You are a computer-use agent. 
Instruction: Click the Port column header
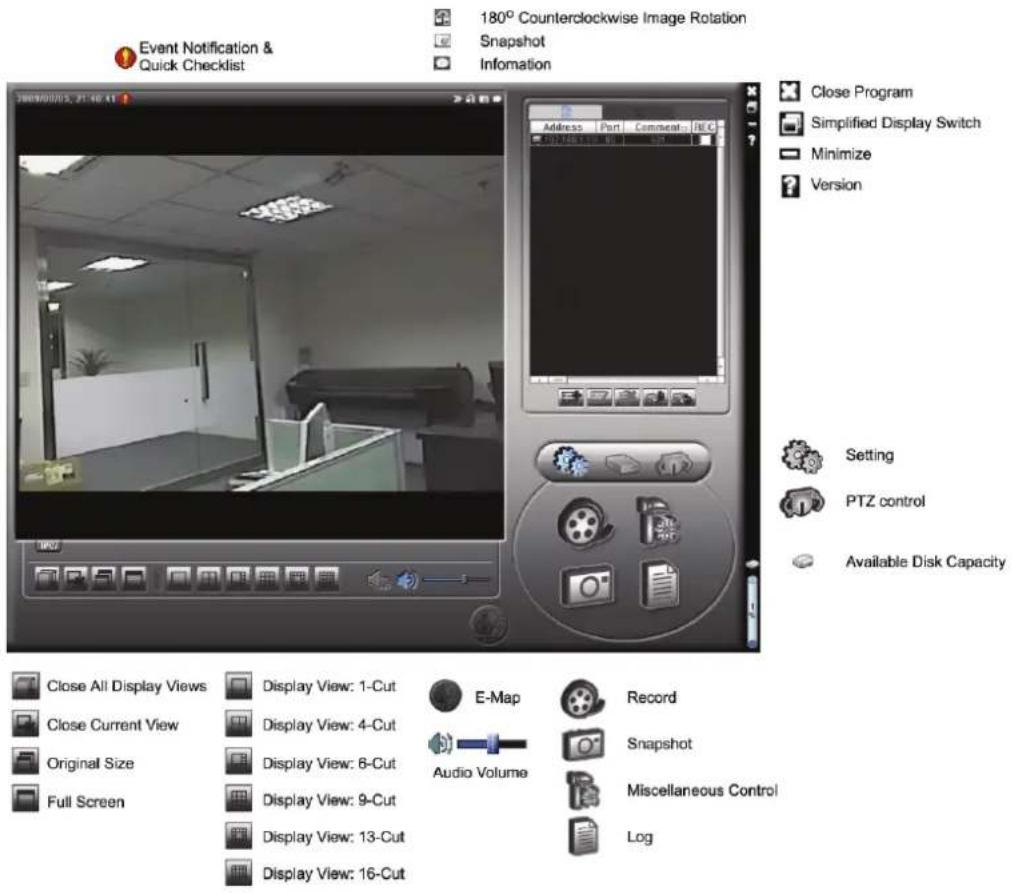pos(609,127)
